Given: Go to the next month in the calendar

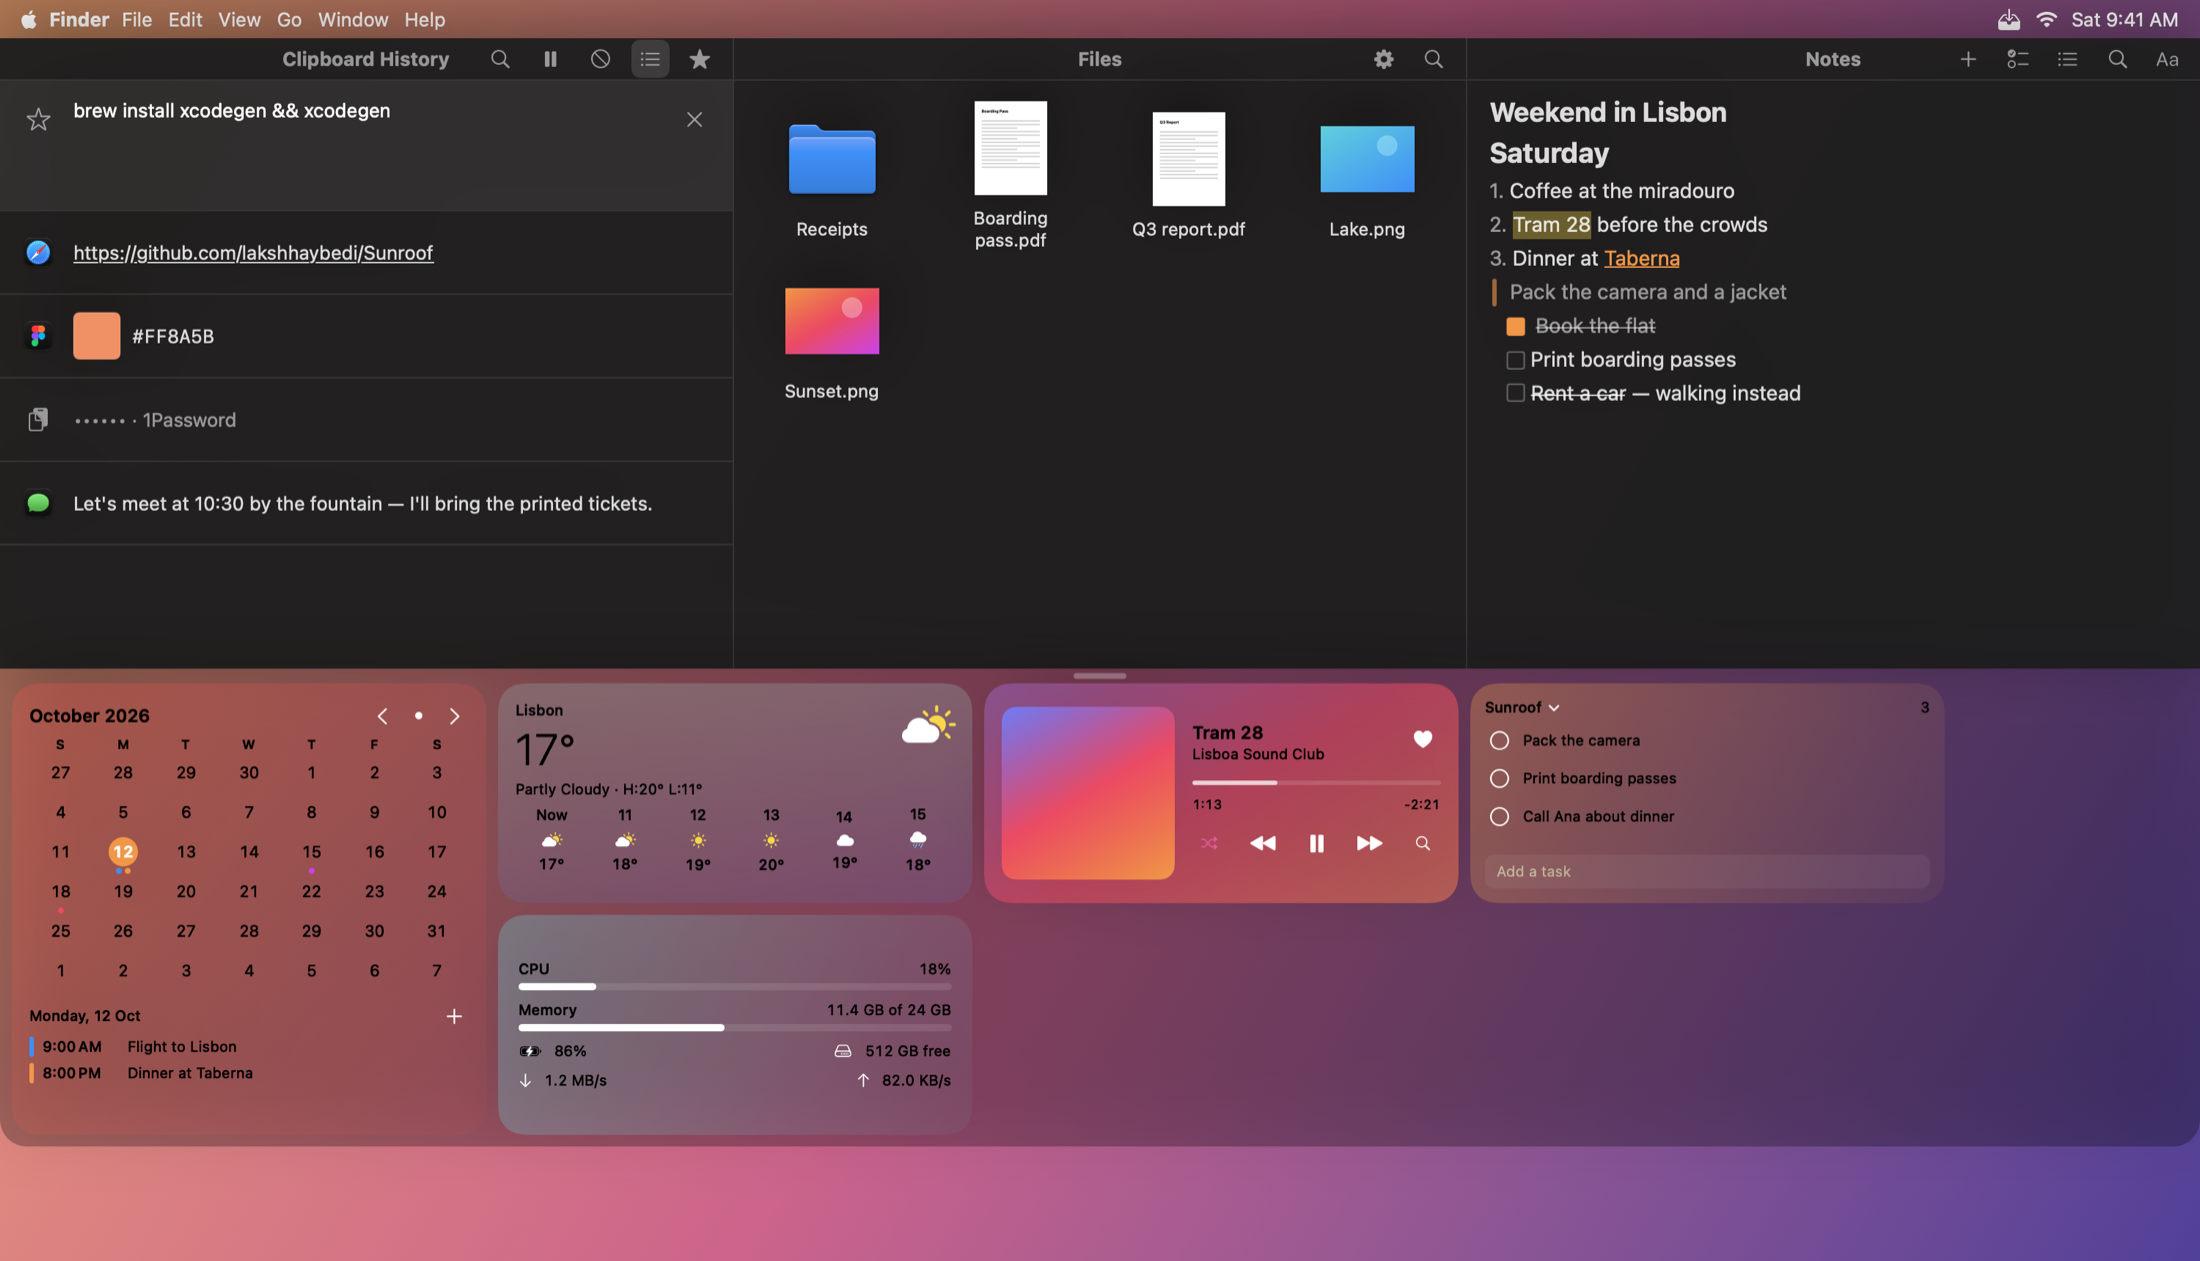Looking at the screenshot, I should click(x=454, y=716).
